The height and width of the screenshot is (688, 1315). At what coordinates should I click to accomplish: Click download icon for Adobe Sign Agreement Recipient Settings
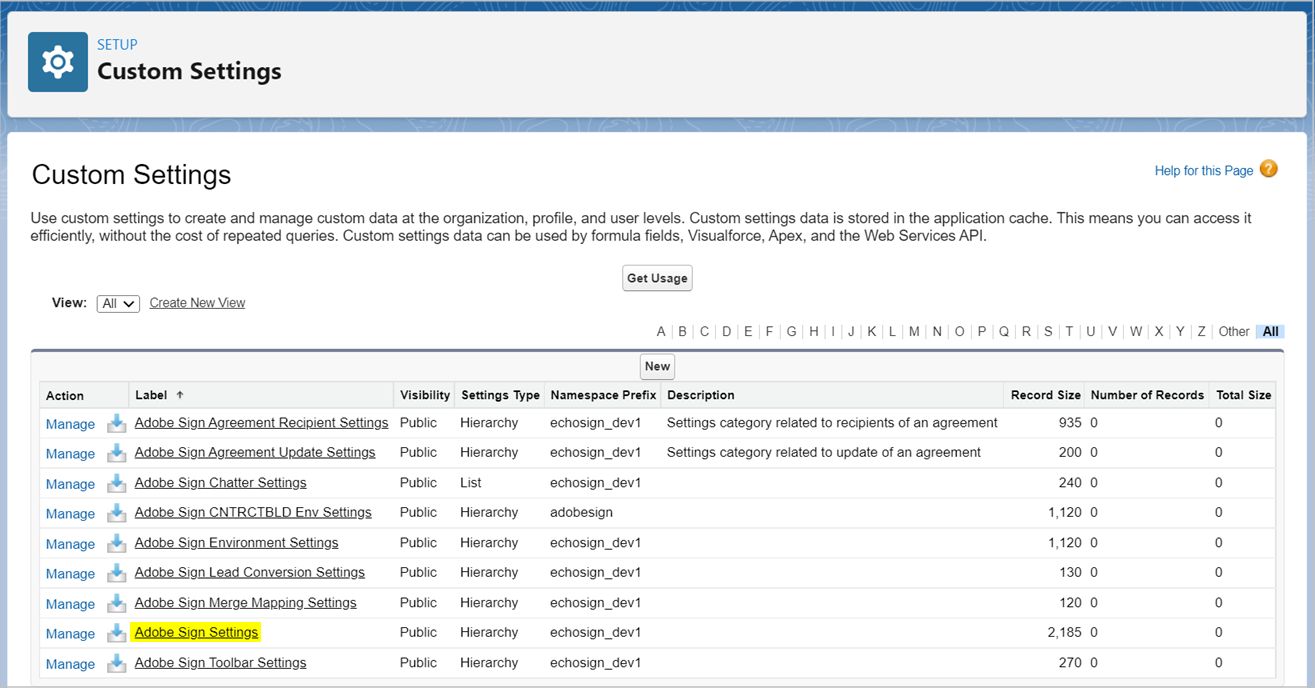click(x=117, y=423)
